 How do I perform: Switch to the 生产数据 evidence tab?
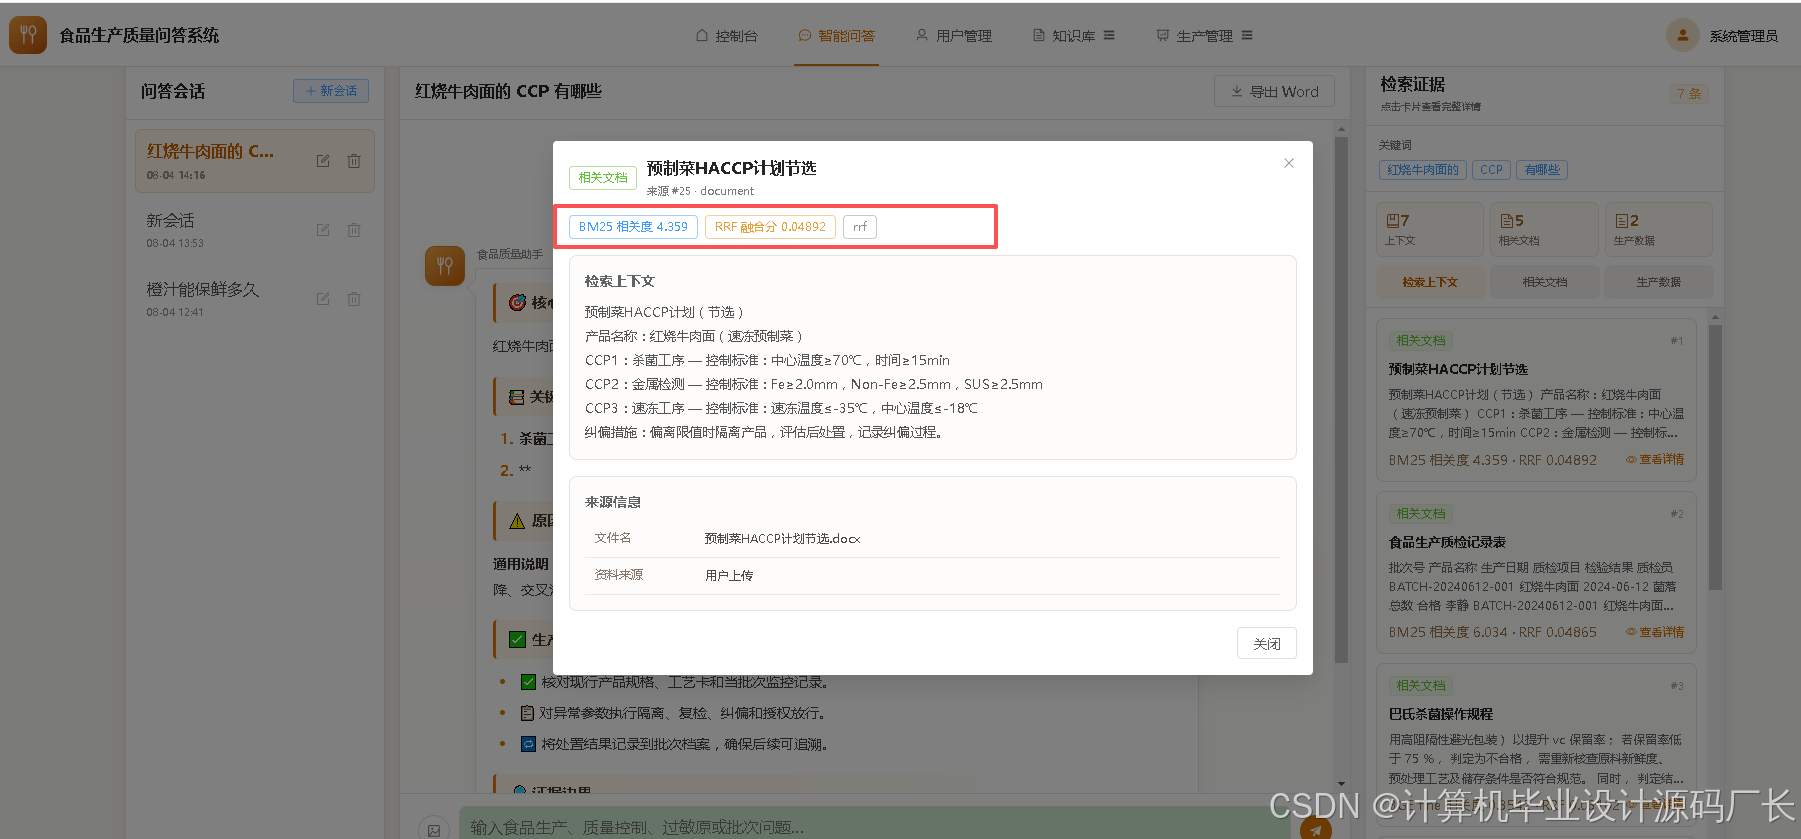coord(1659,282)
